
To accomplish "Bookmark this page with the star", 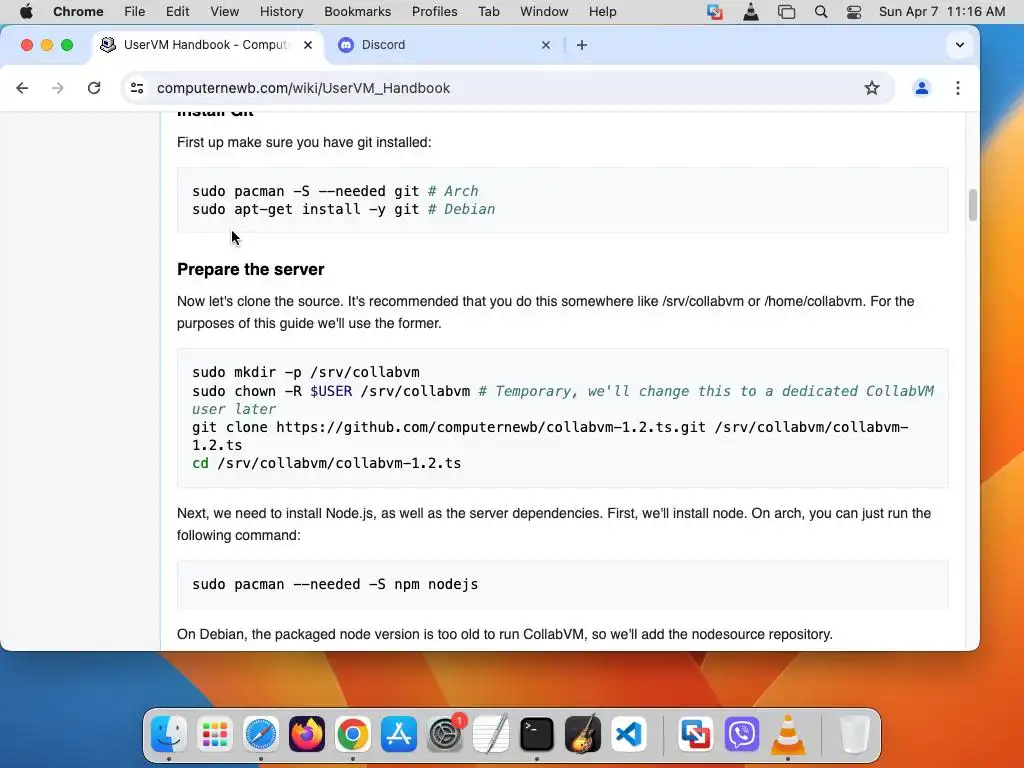I will 872,88.
